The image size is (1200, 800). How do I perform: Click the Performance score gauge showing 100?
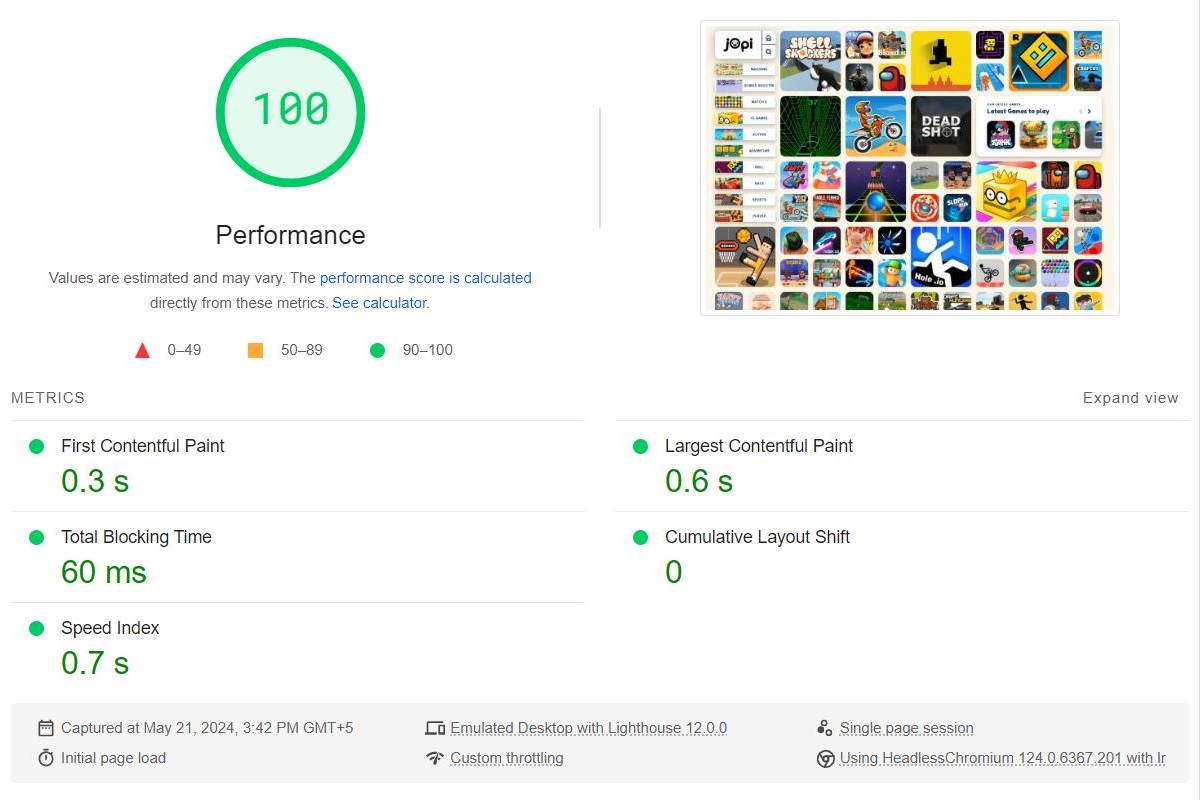[x=290, y=111]
